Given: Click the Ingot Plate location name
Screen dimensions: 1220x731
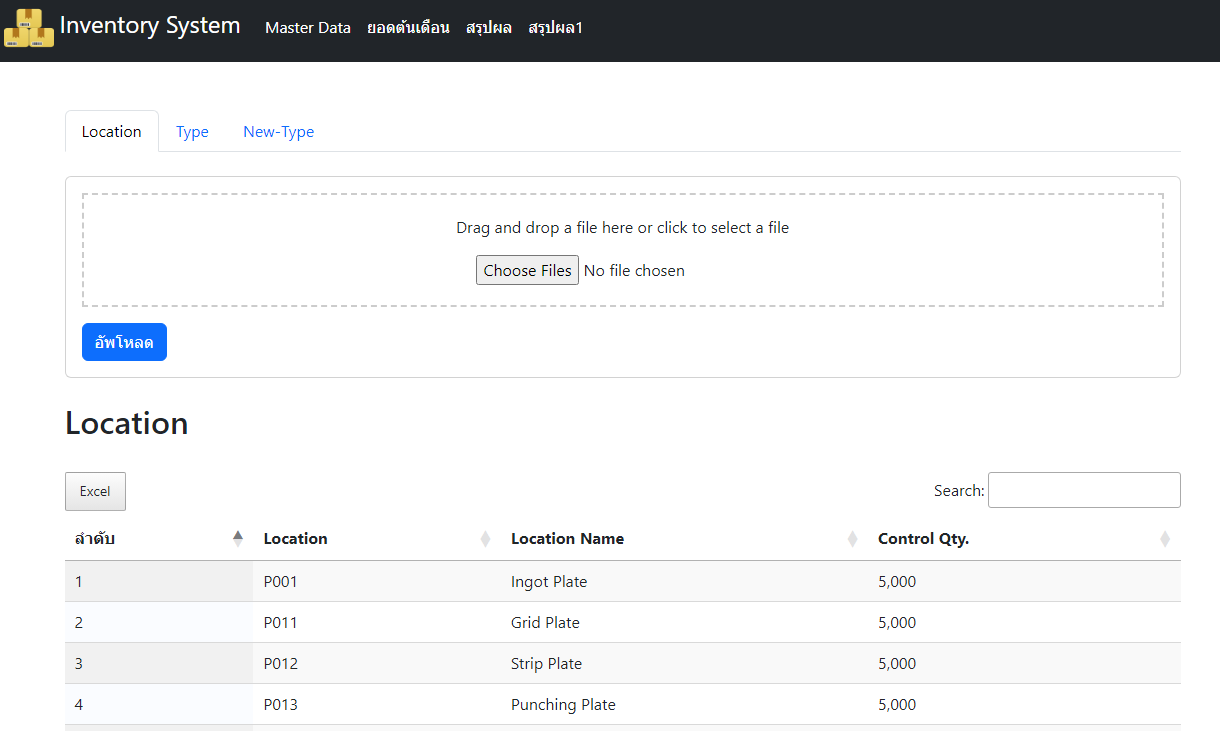Looking at the screenshot, I should tap(549, 582).
